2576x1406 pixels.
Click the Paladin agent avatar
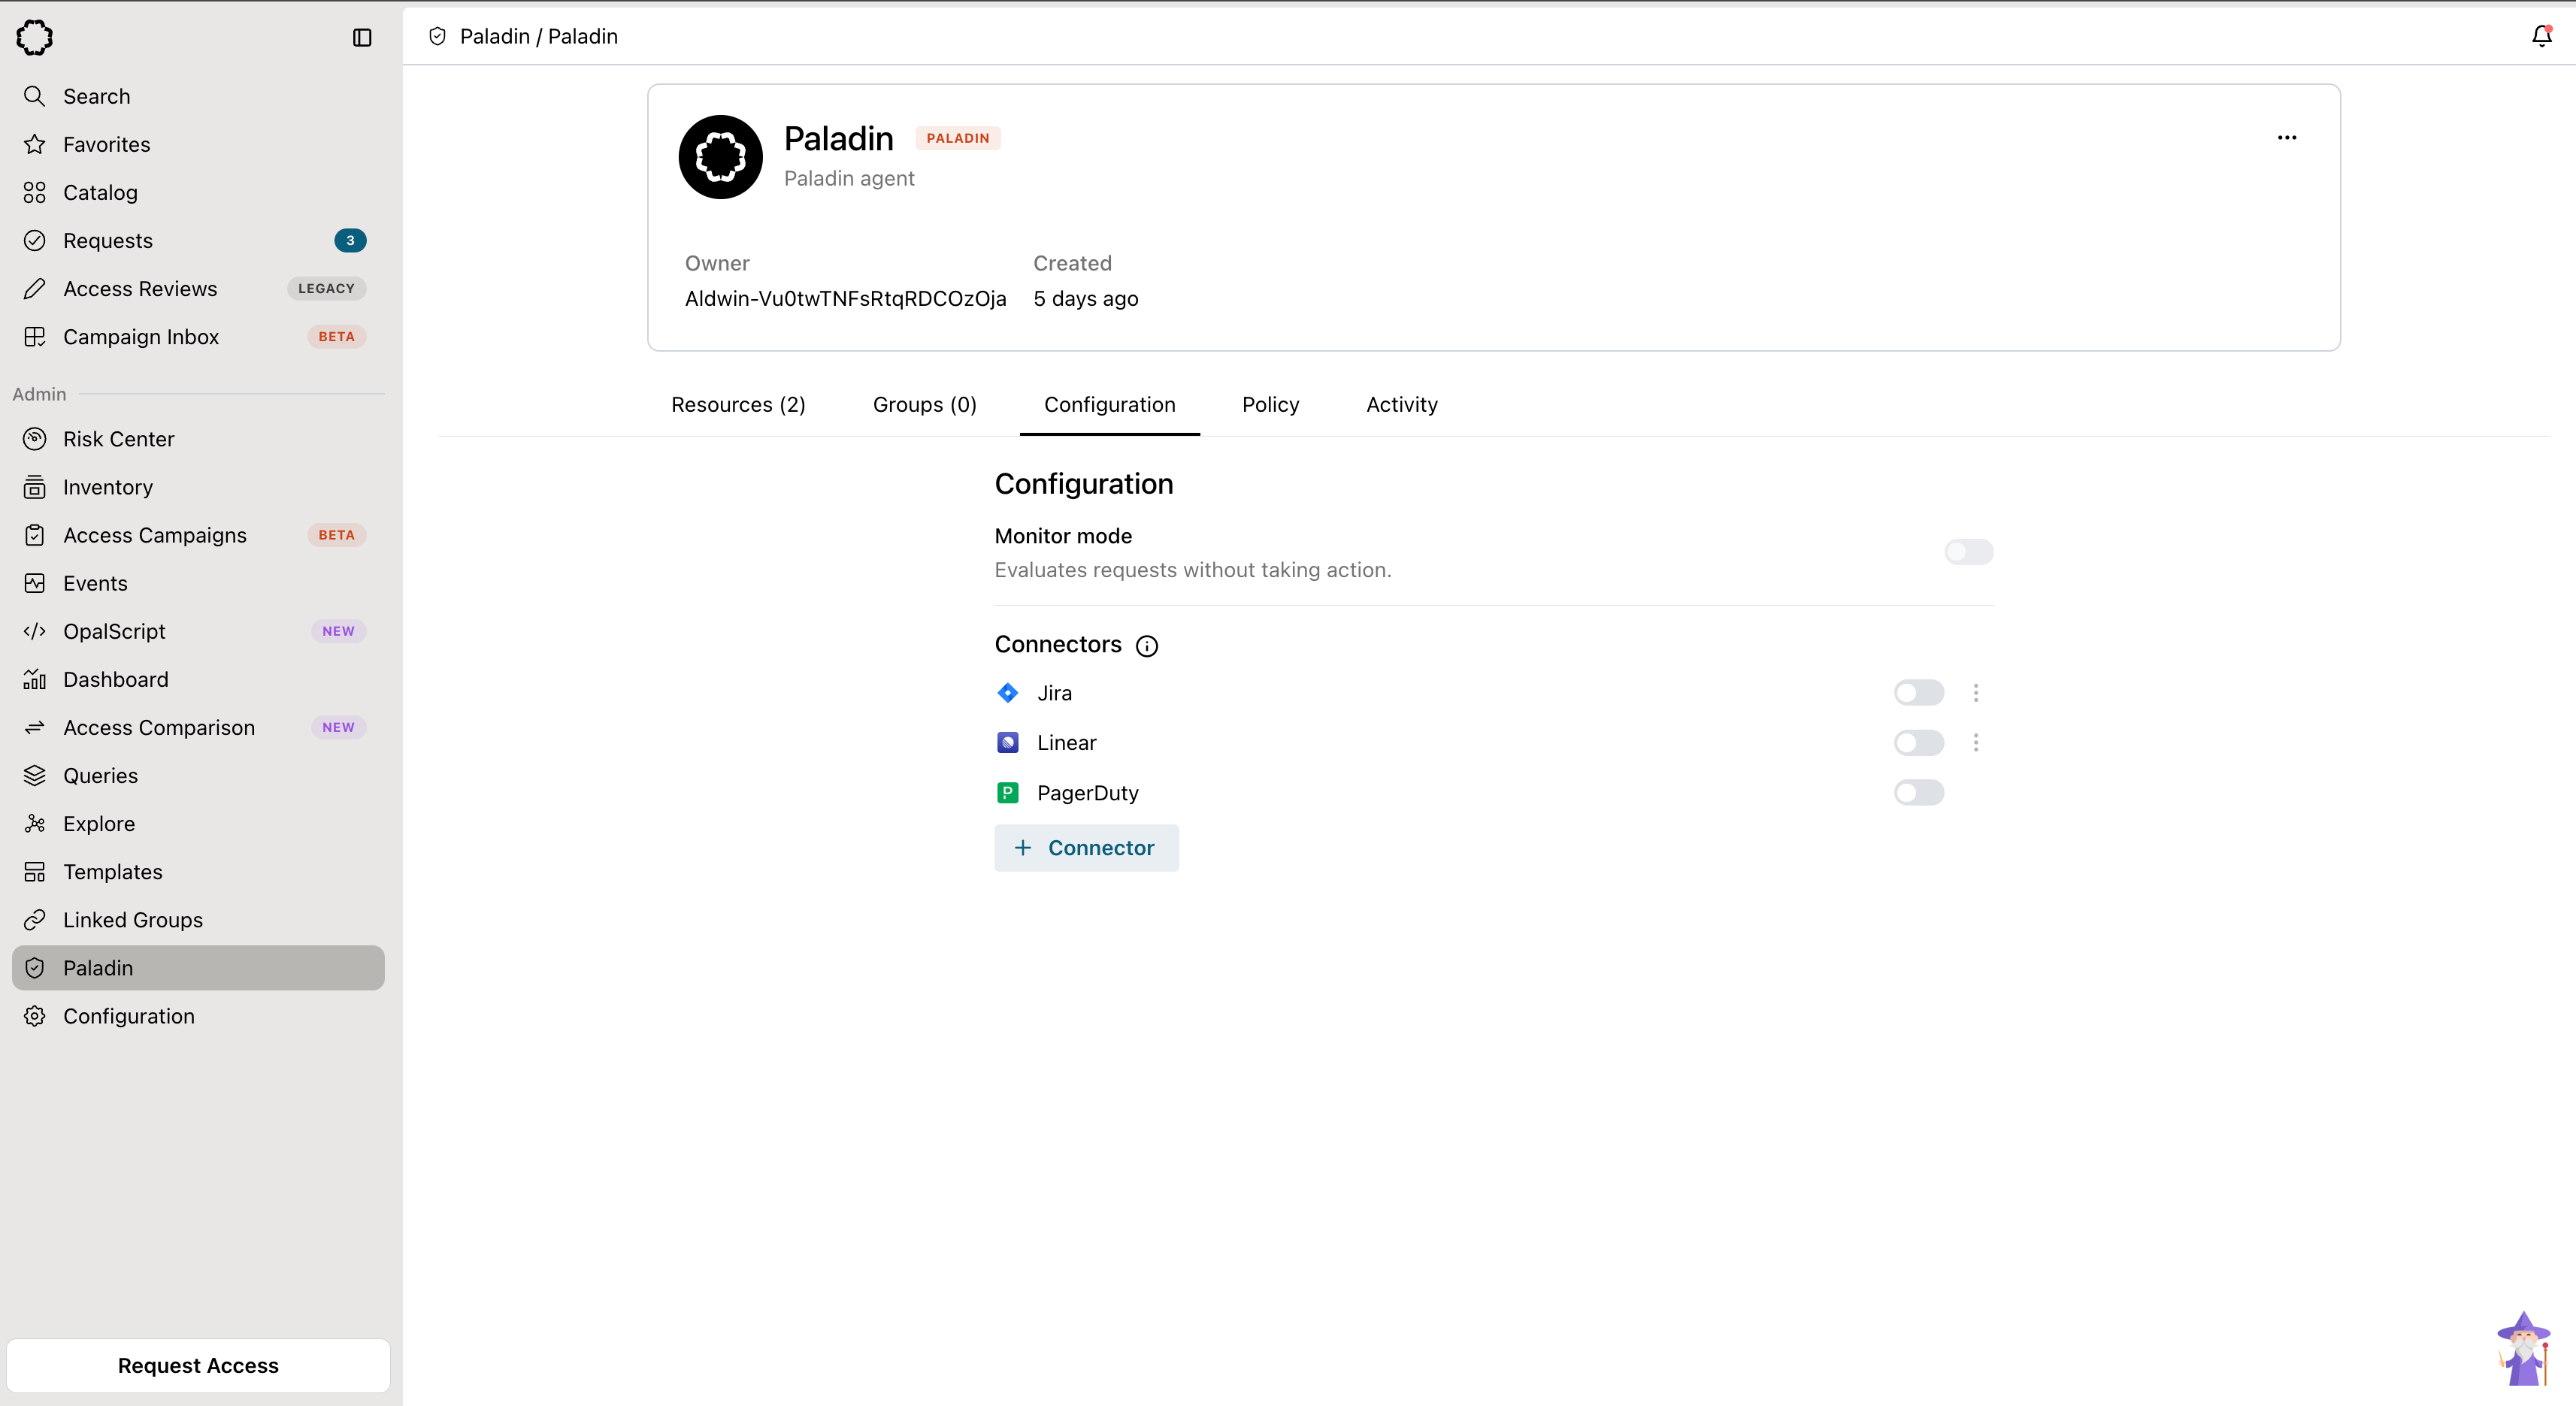pos(720,157)
